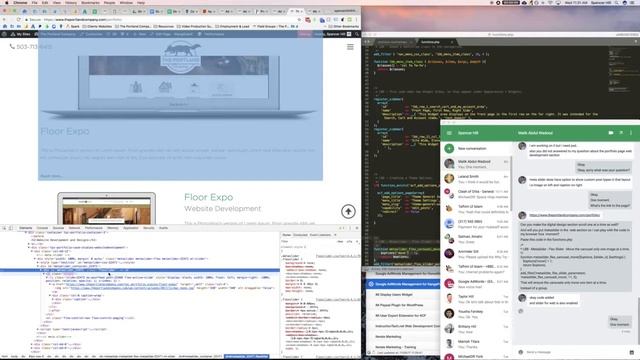Open the Chrome File menu
Image resolution: width=640 pixels, height=360 pixels.
pos(35,2)
